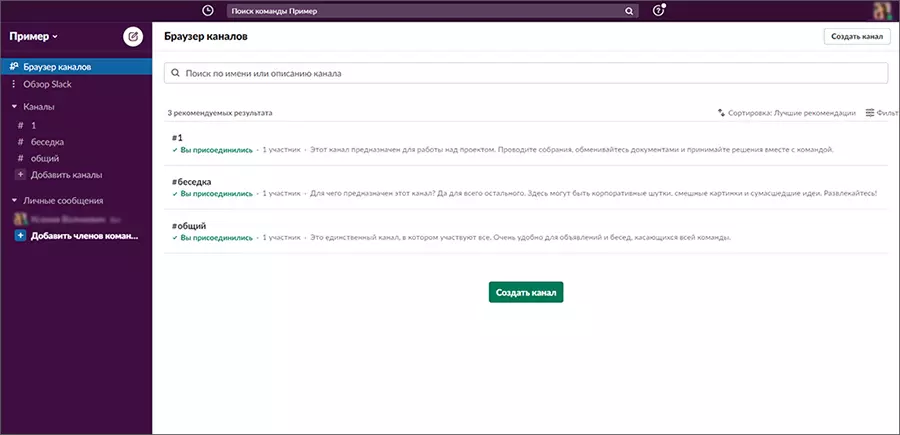
Task: Click the green Создать канал button
Action: 526,292
